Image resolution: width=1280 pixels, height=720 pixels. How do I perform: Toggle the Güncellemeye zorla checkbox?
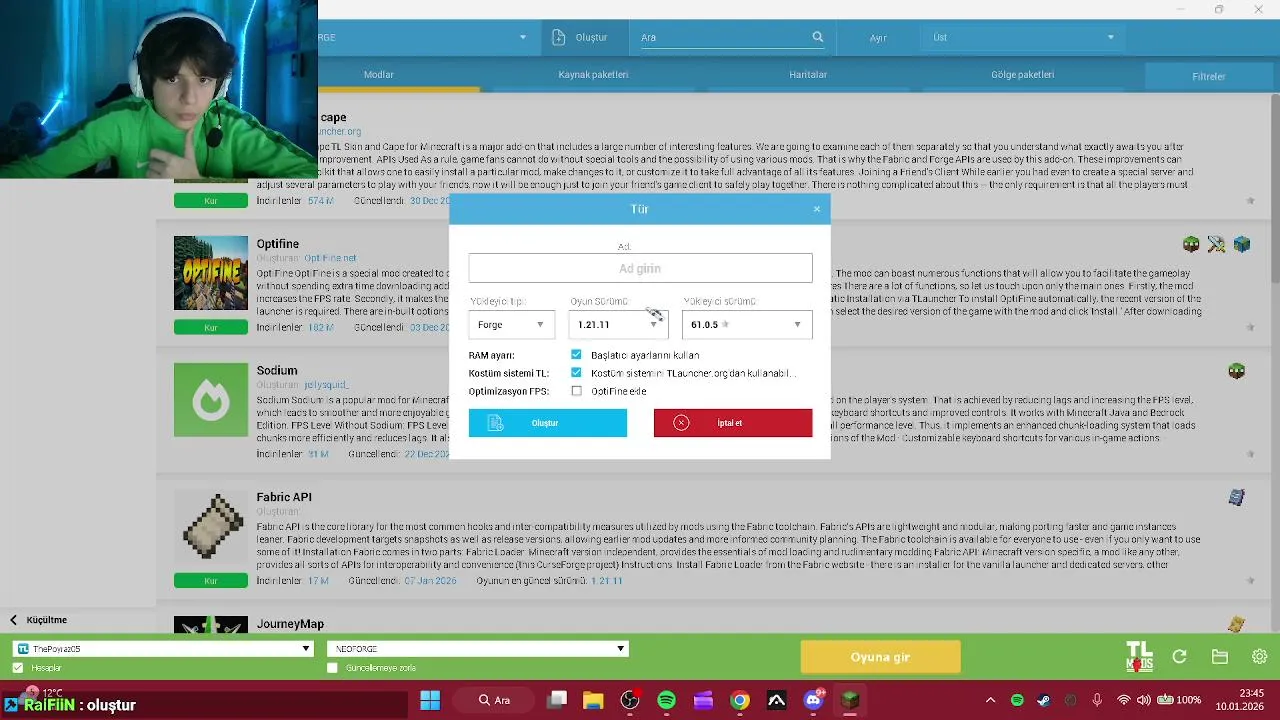[332, 668]
